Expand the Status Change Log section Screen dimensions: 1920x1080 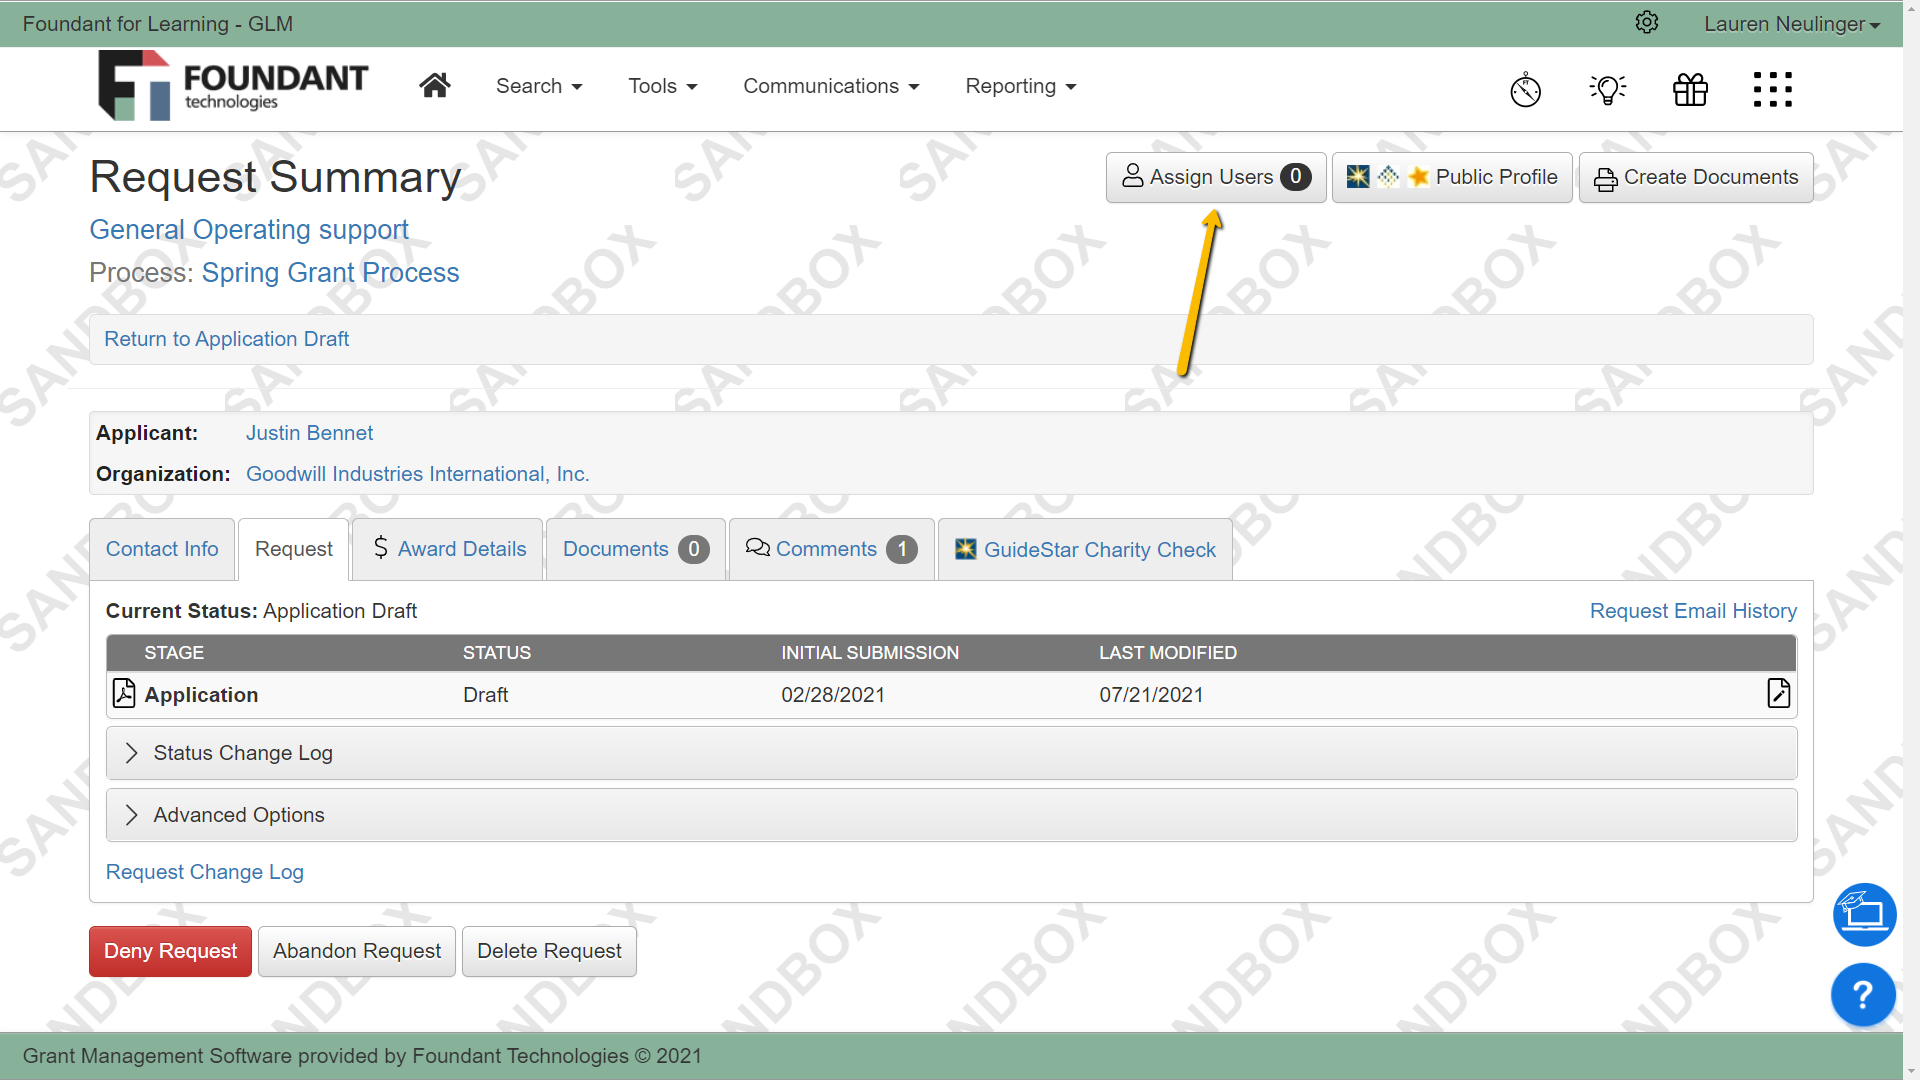pyautogui.click(x=951, y=753)
